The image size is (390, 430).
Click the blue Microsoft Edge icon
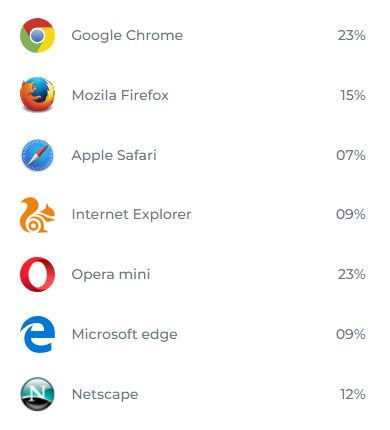37,334
